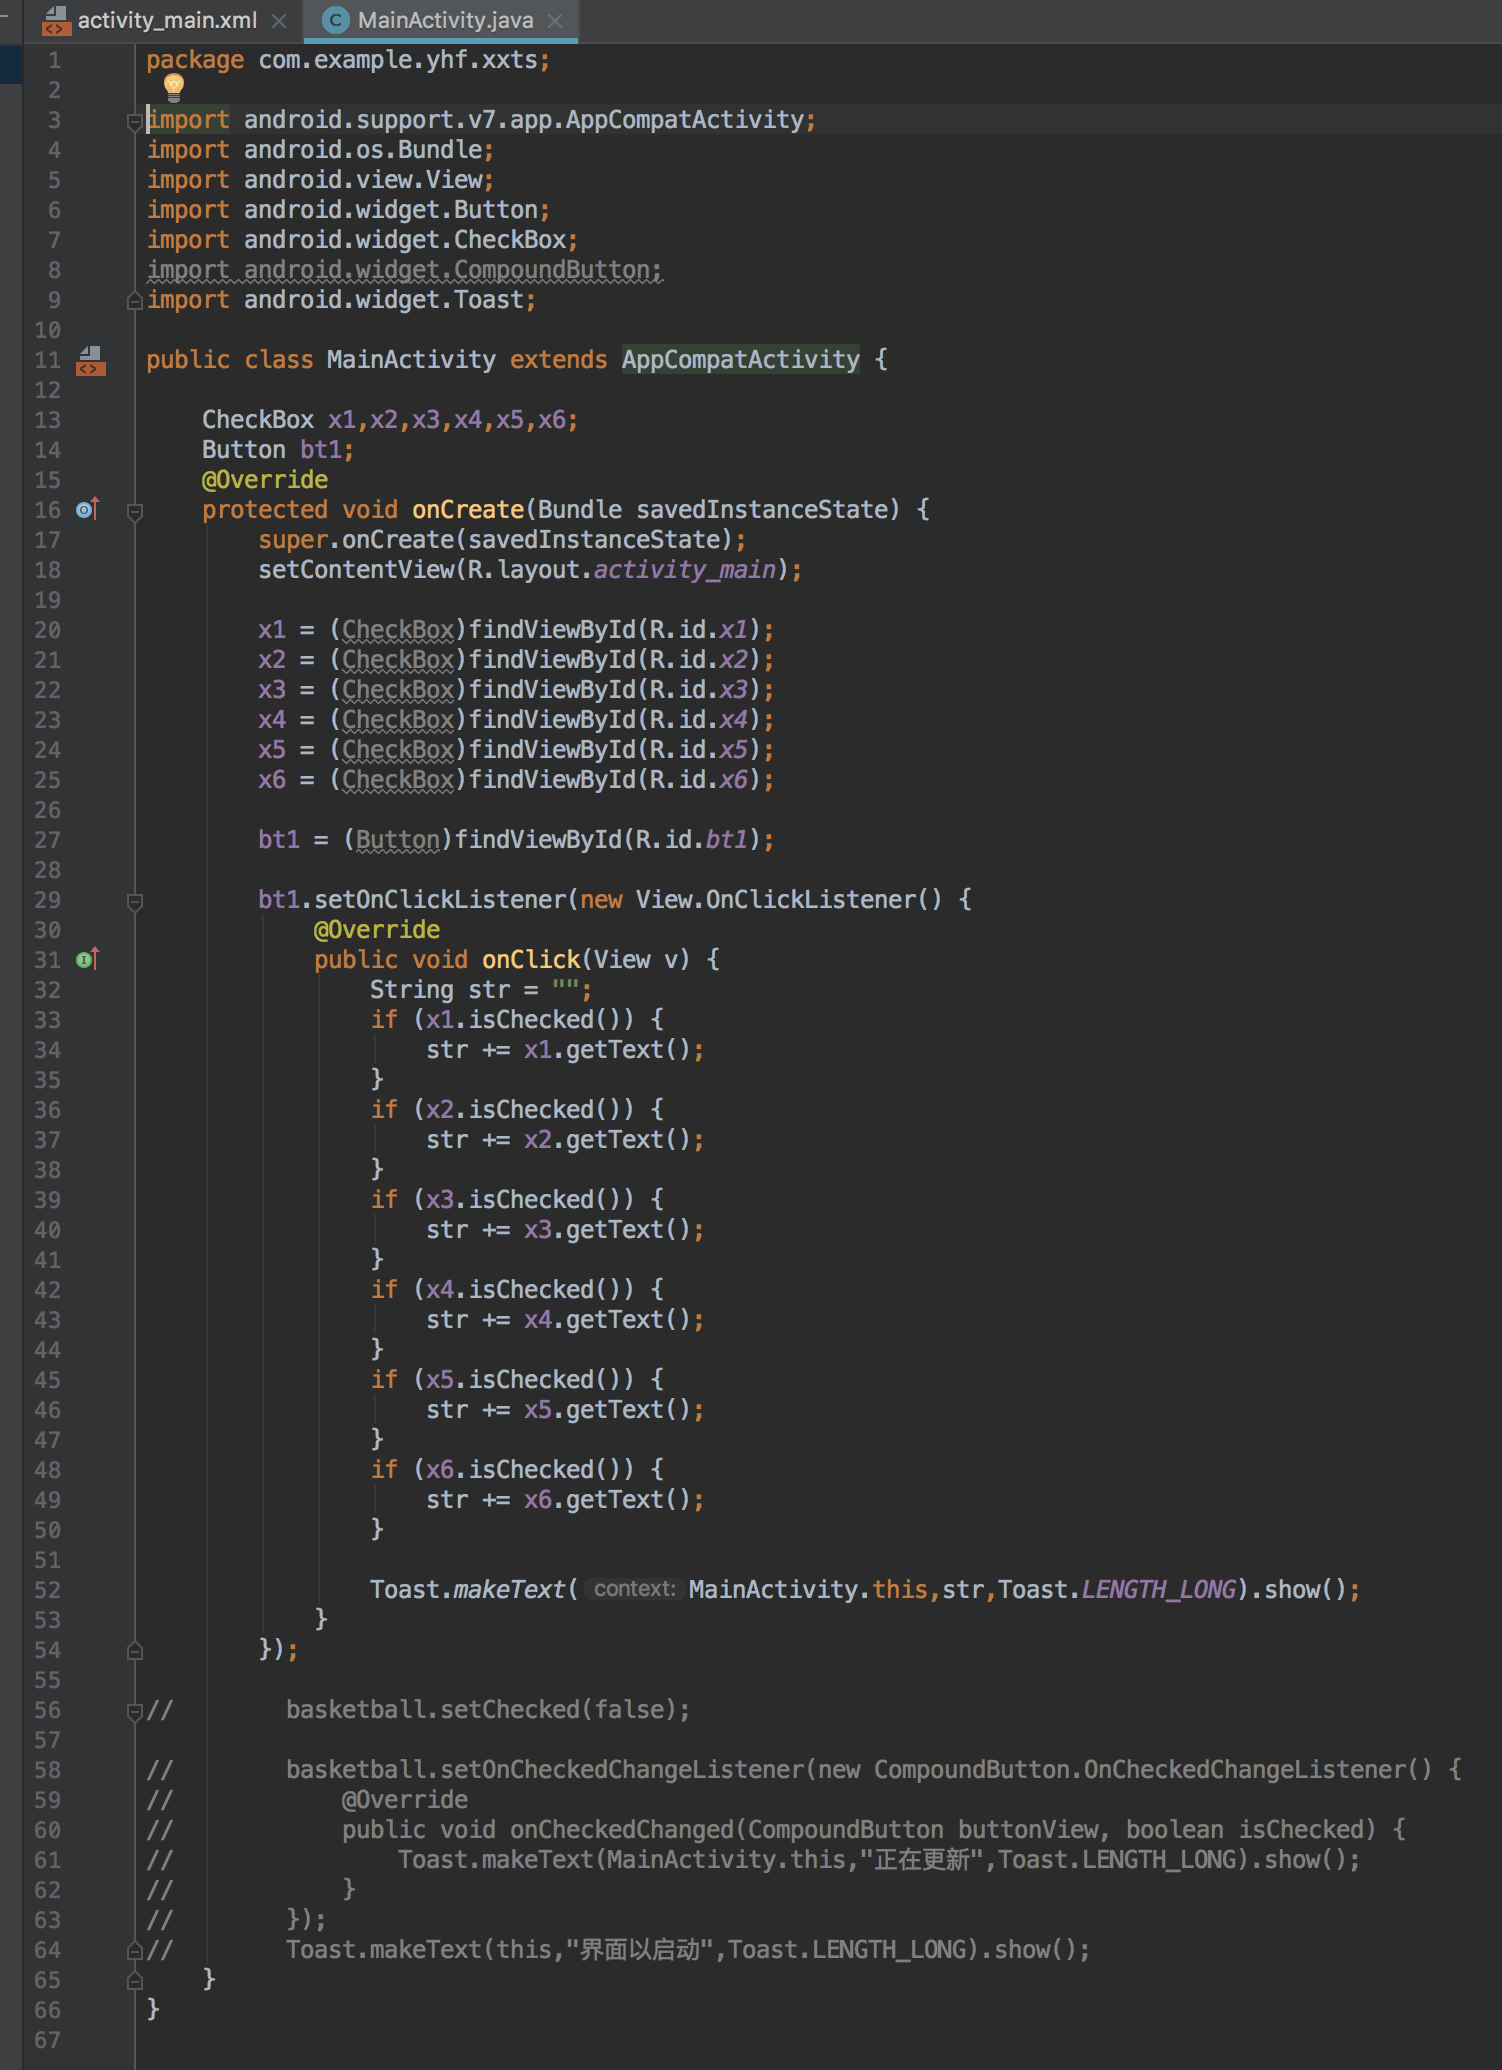Click the '(Button)' cast on line 27
The height and width of the screenshot is (2070, 1502).
398,840
